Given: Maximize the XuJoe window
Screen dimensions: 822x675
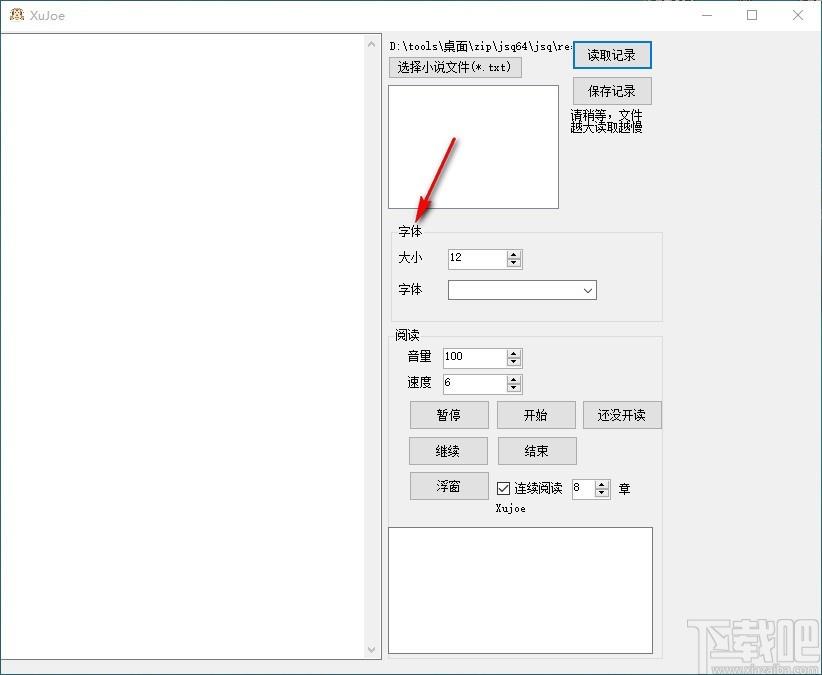Looking at the screenshot, I should click(x=752, y=15).
